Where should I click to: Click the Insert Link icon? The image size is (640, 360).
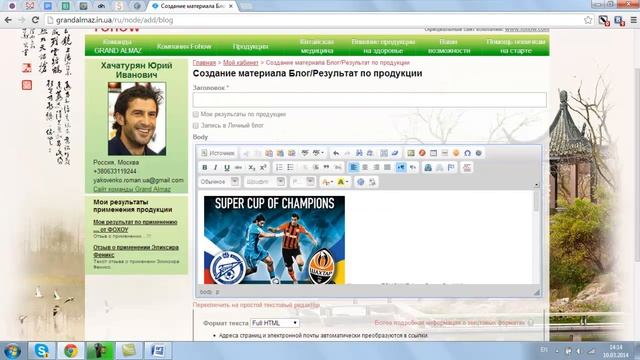428,167
